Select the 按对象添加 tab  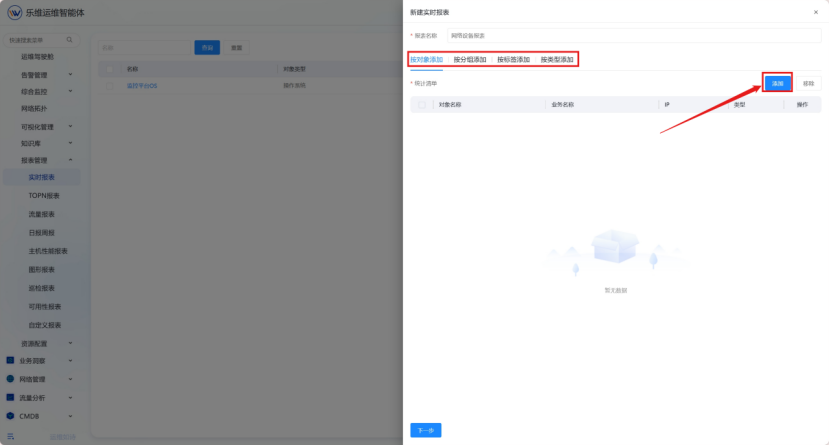coord(427,60)
